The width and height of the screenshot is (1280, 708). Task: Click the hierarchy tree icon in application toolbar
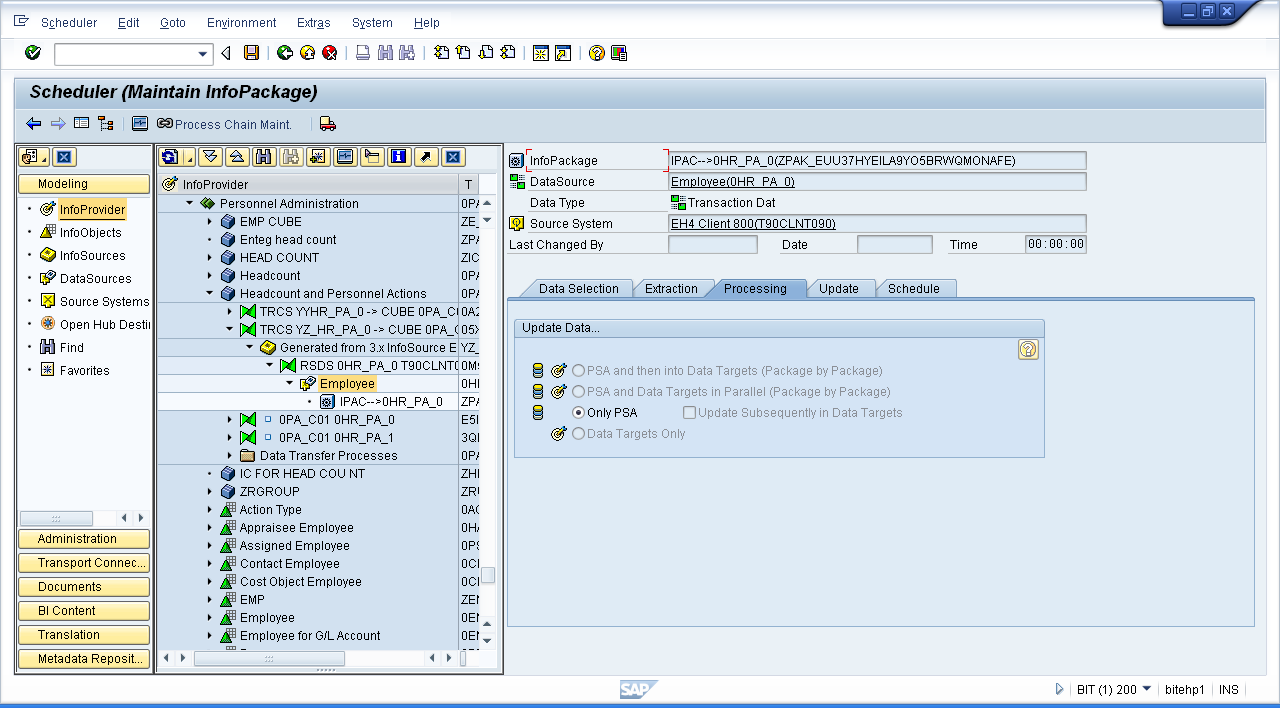105,124
